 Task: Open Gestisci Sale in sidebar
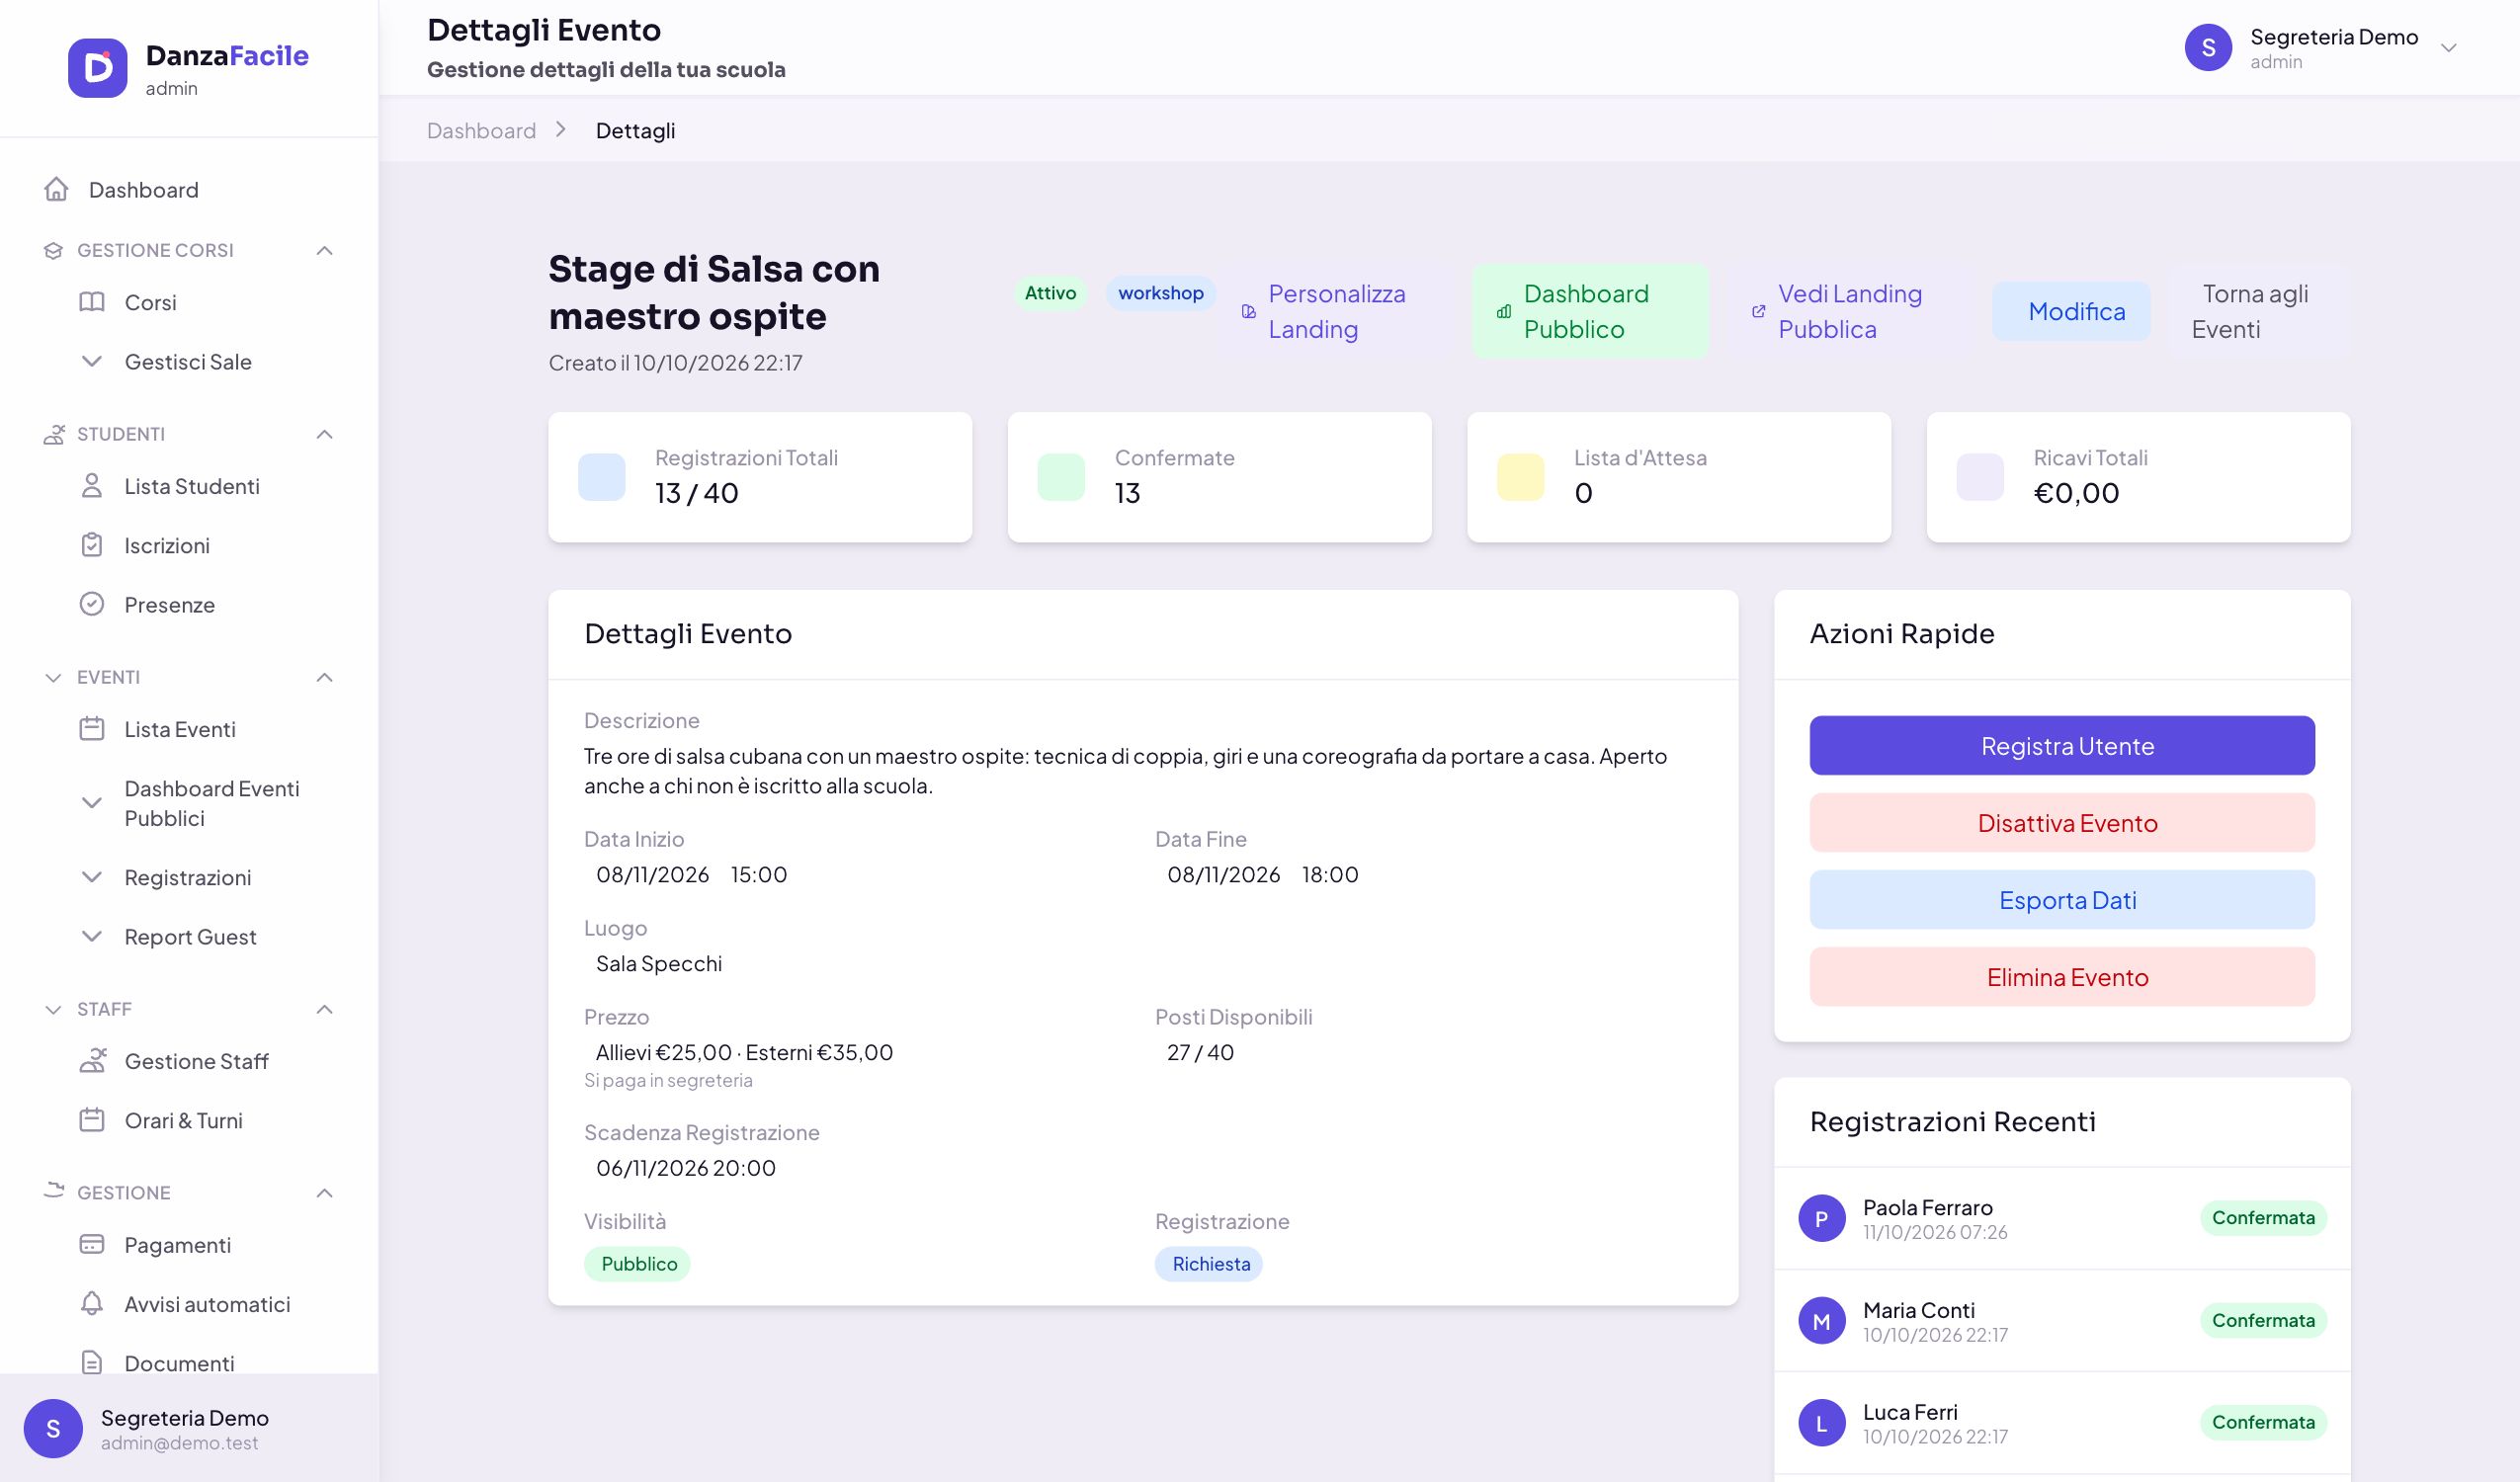click(188, 362)
